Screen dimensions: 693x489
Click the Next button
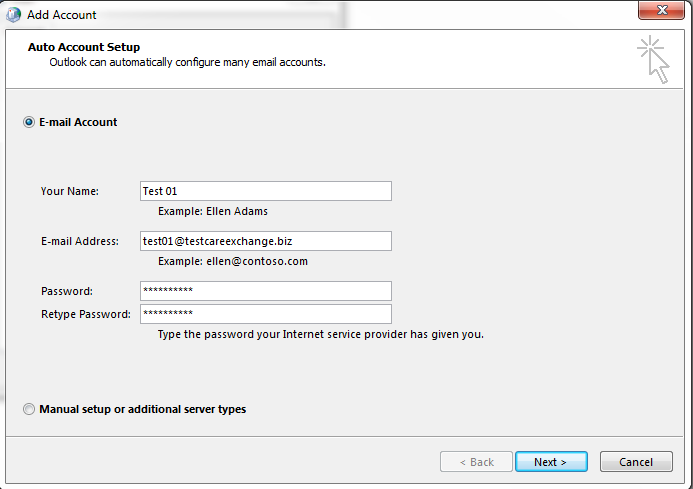[x=551, y=462]
